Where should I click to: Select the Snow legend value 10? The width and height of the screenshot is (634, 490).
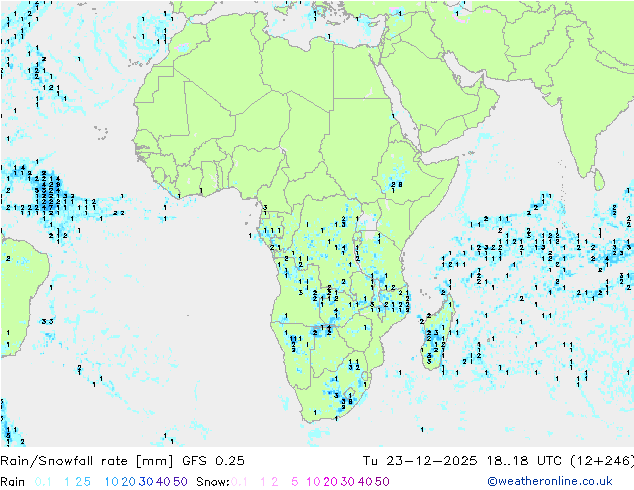313,482
